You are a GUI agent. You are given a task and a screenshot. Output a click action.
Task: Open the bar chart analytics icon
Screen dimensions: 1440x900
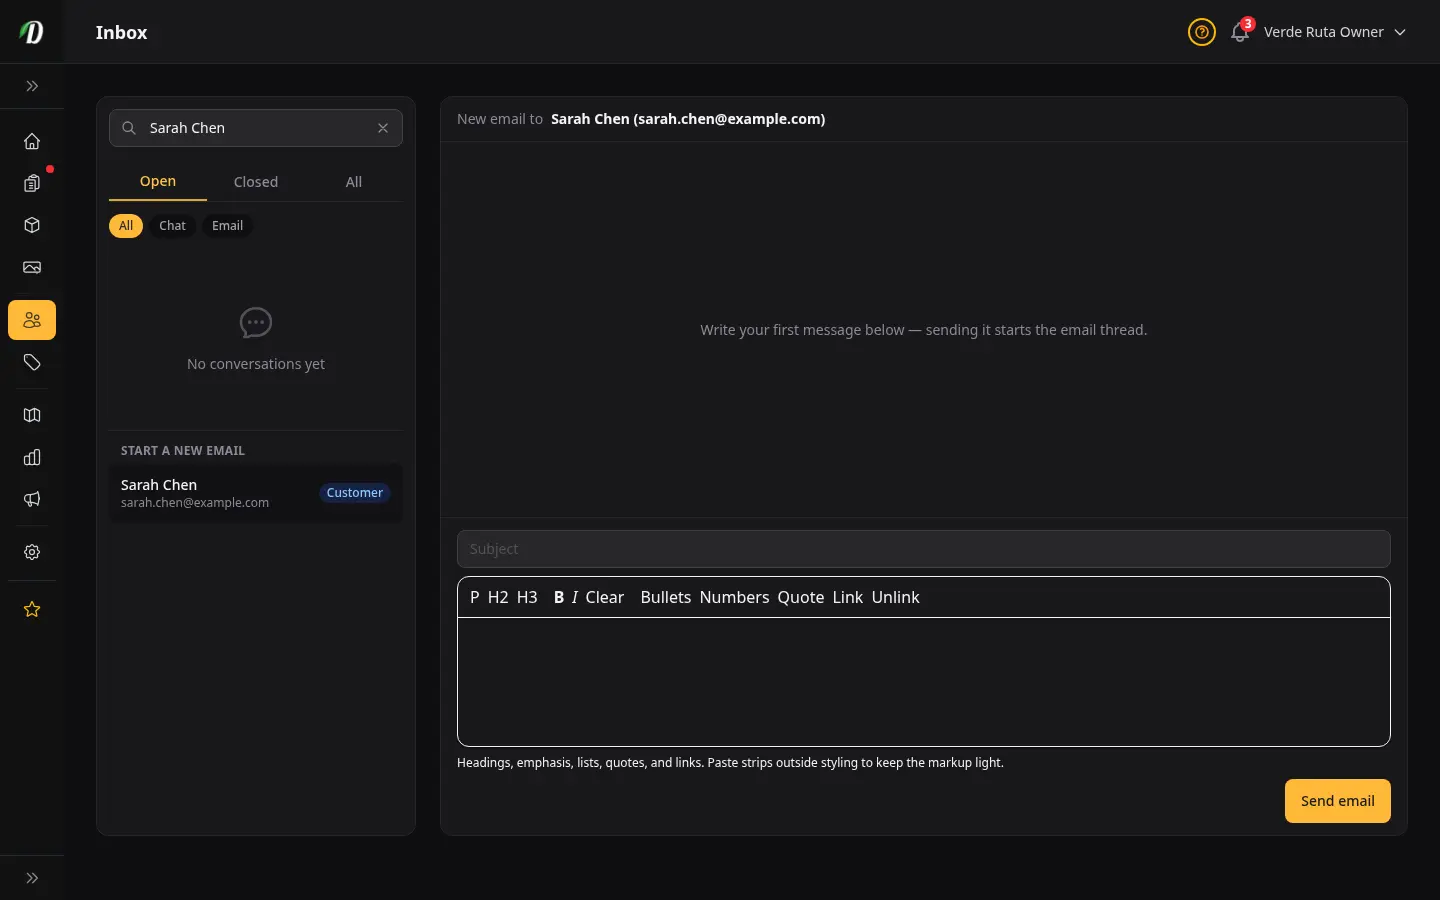32,457
